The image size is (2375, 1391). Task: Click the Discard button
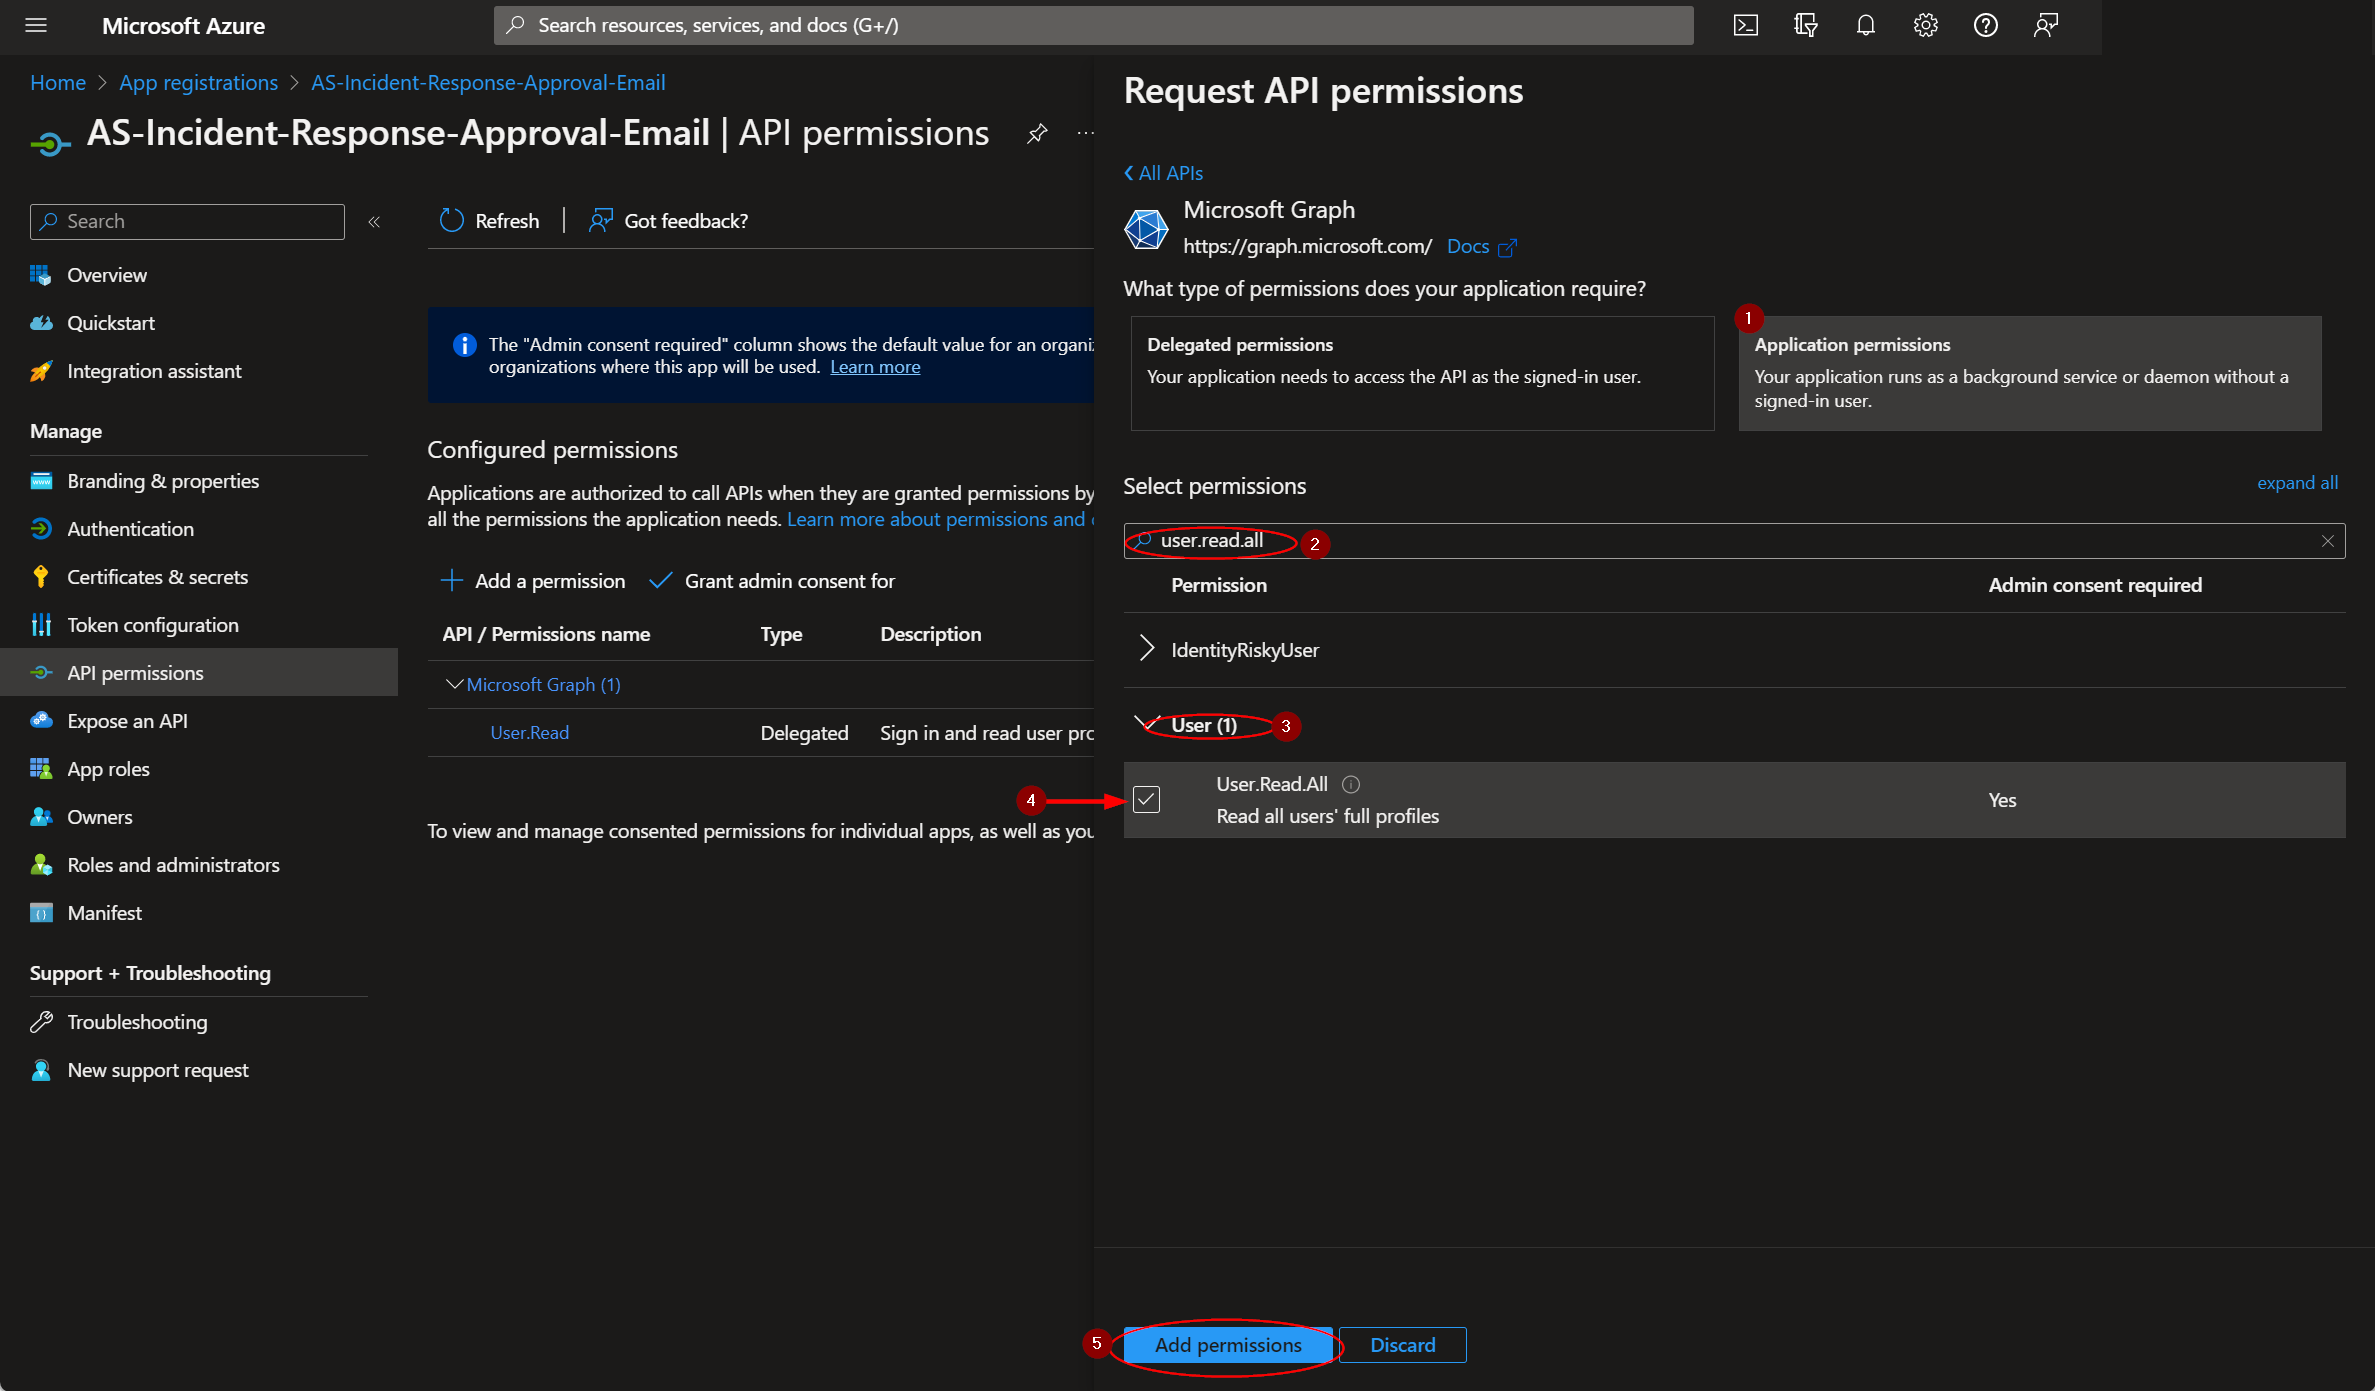pyautogui.click(x=1402, y=1345)
